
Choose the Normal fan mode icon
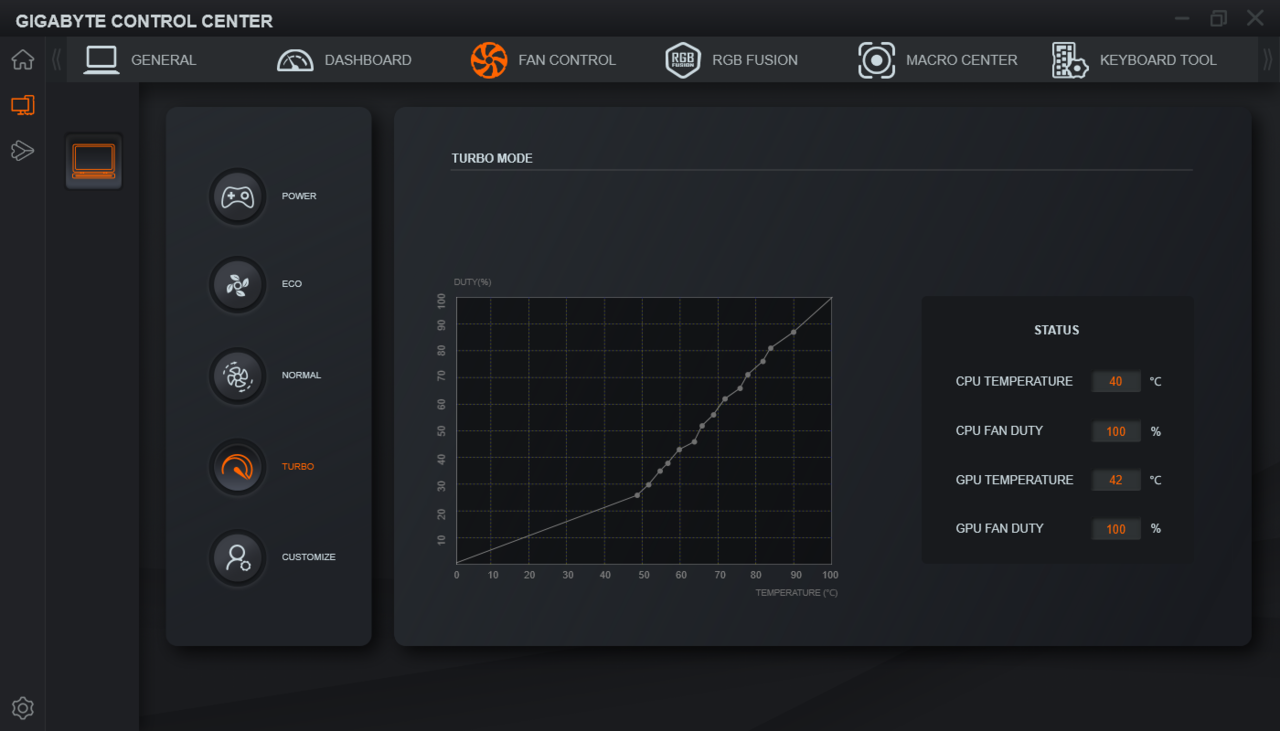237,376
